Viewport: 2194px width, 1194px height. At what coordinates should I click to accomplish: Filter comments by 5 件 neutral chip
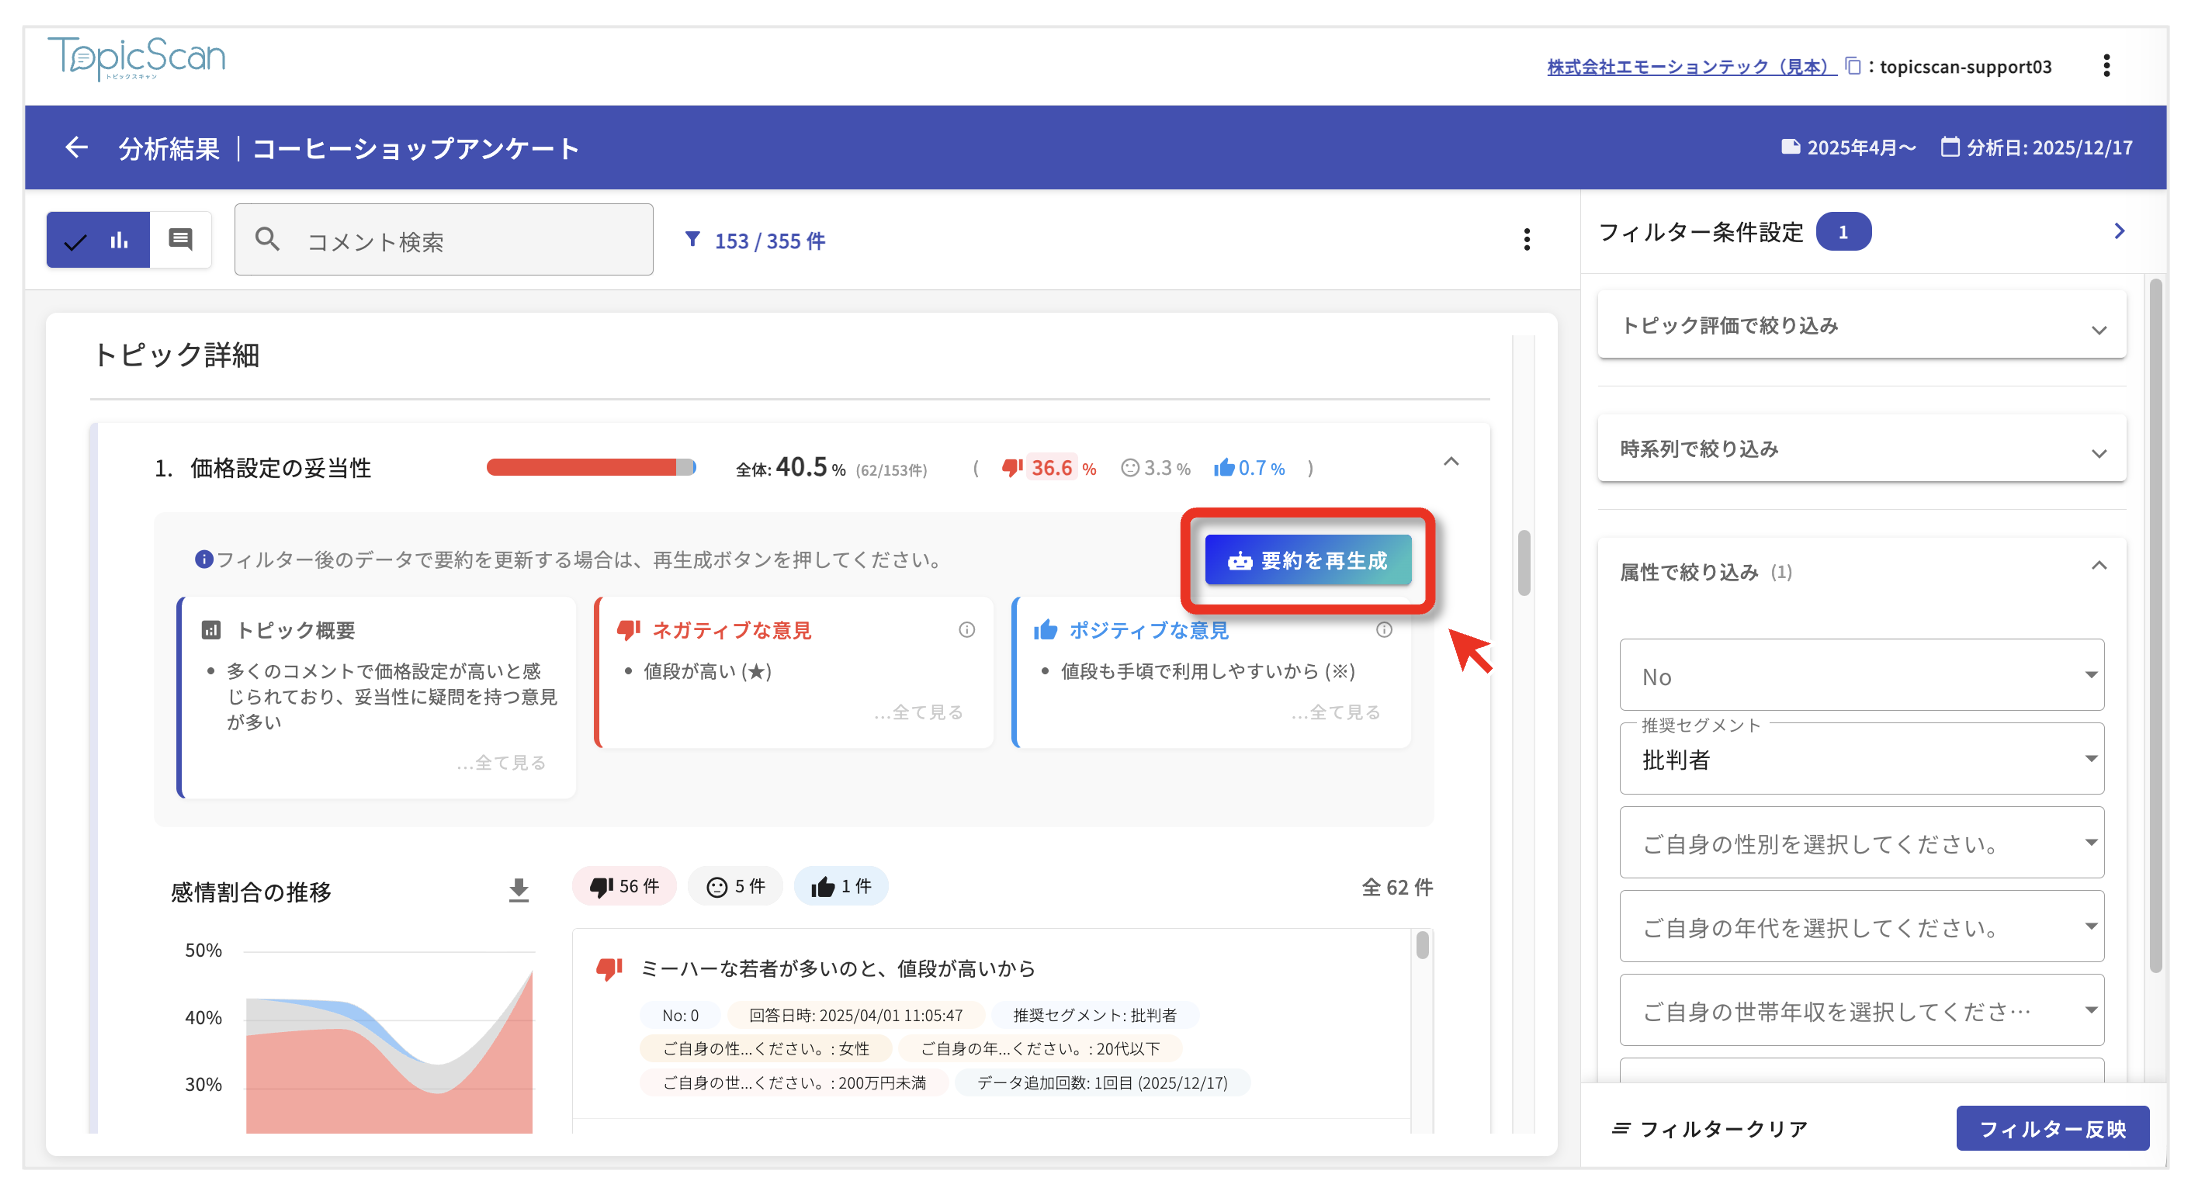point(736,887)
